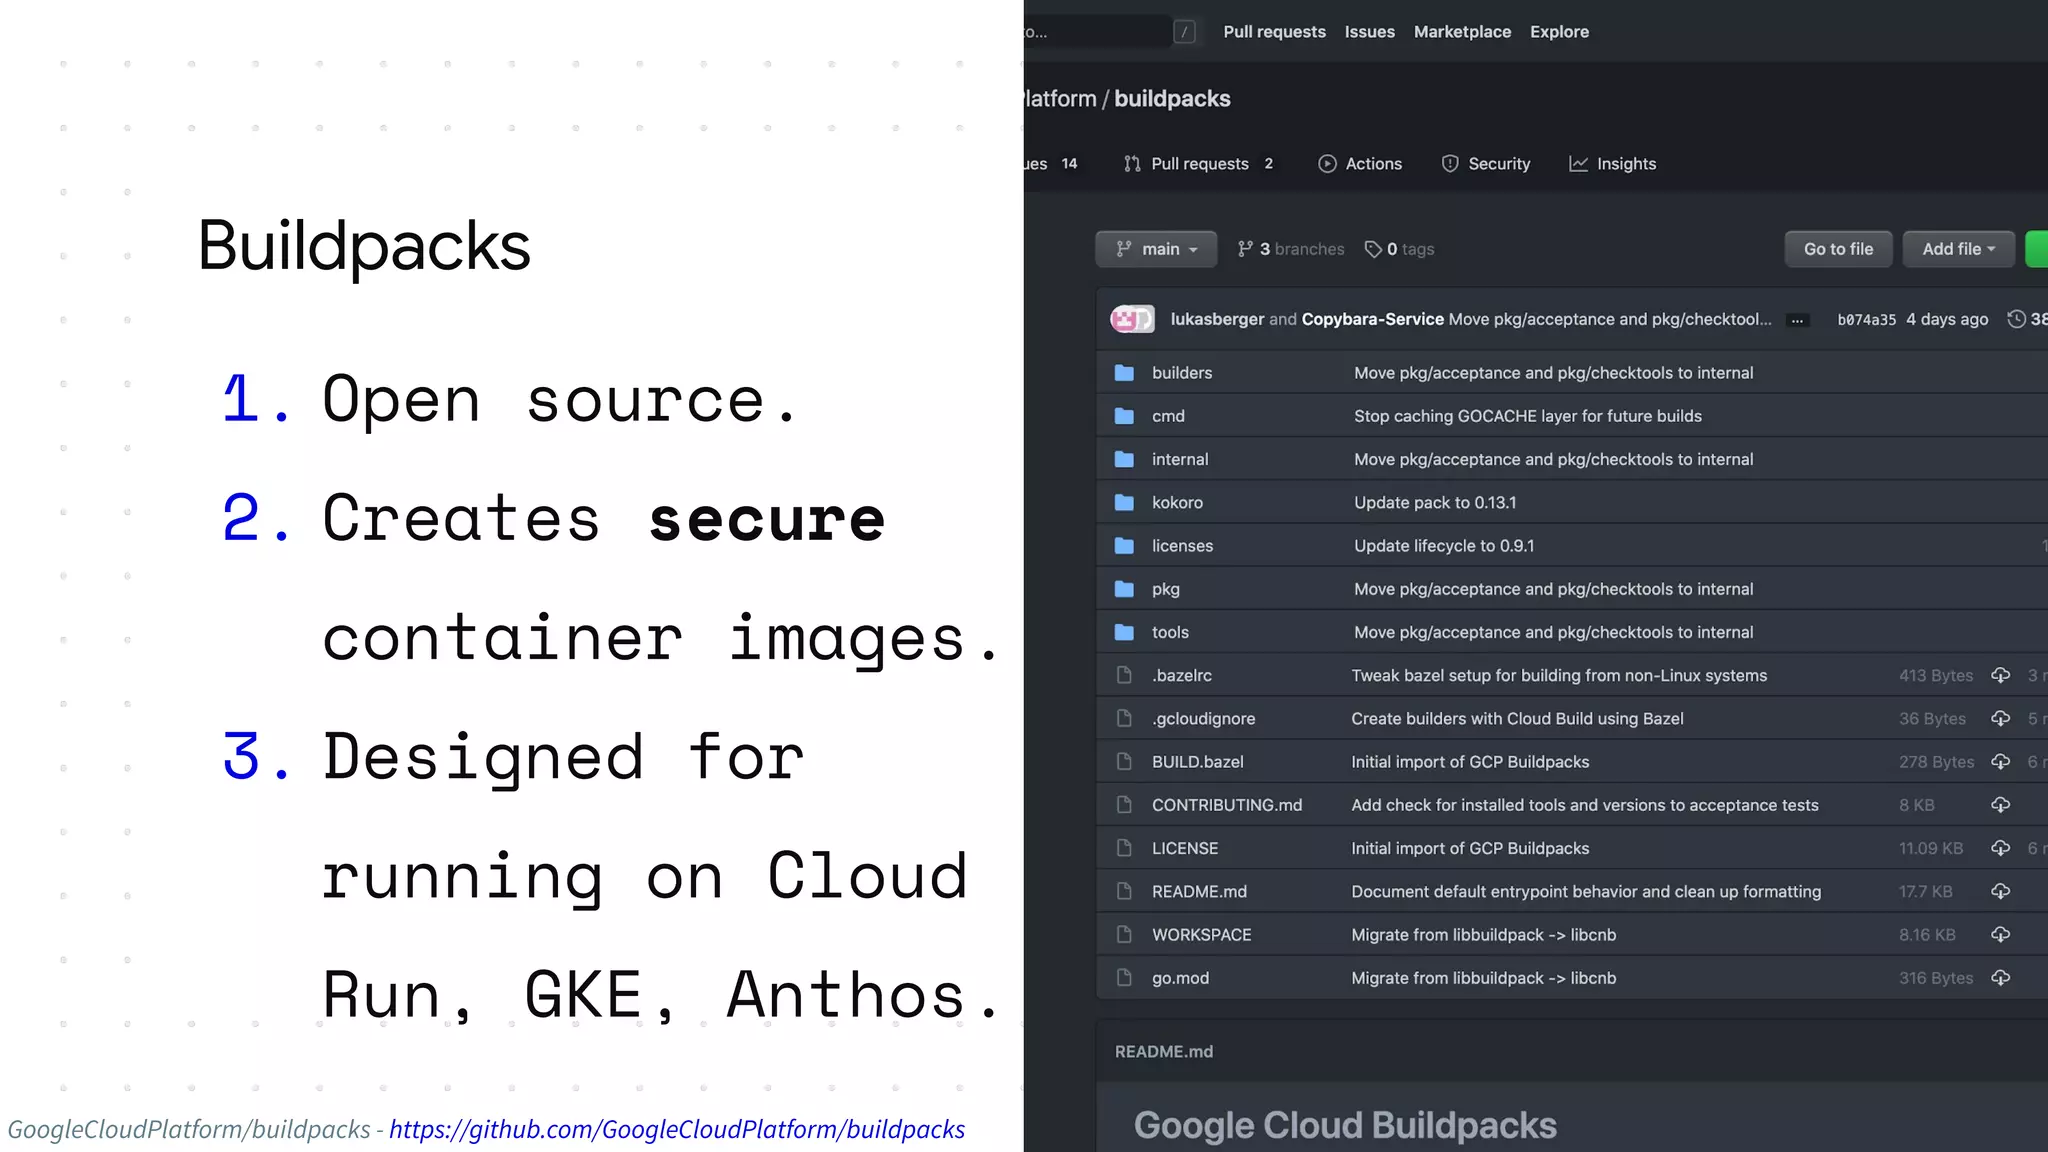The height and width of the screenshot is (1152, 2048).
Task: Download .bazelrc via cloud icon
Action: coord(2000,675)
